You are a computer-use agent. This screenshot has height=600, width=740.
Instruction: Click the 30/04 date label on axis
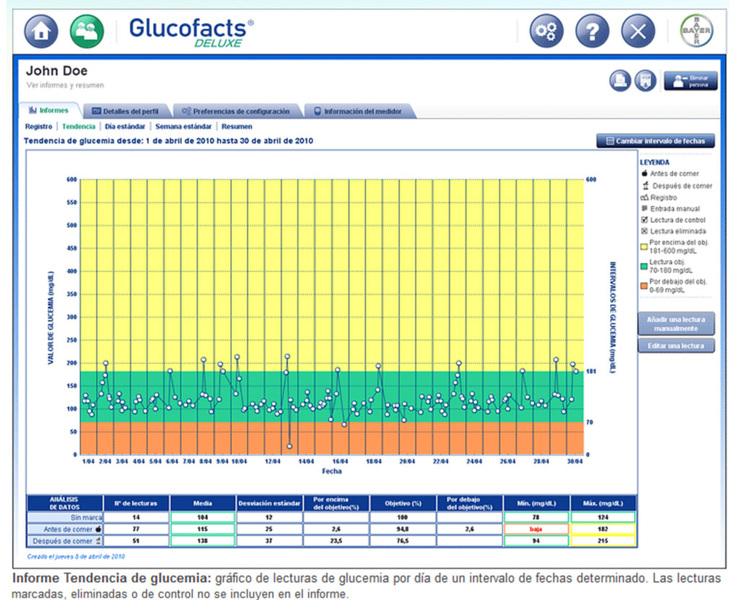[574, 461]
